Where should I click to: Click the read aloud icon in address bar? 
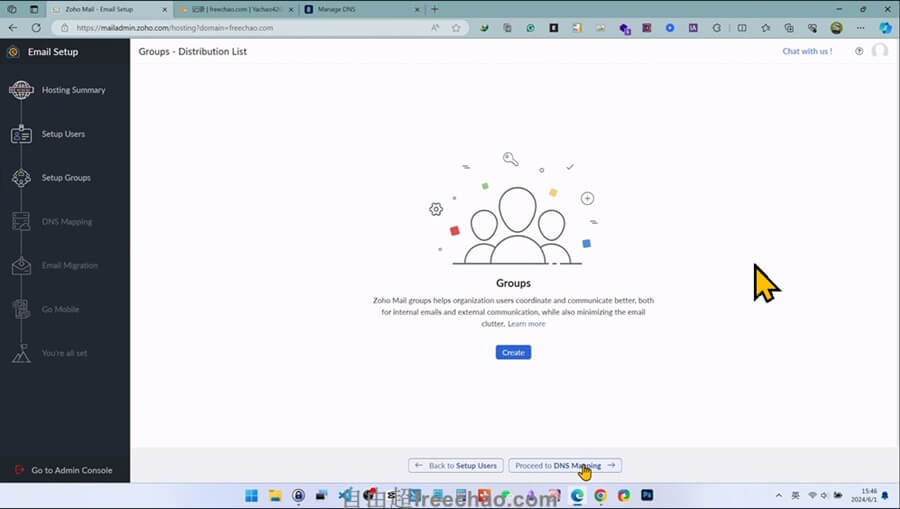tap(435, 28)
